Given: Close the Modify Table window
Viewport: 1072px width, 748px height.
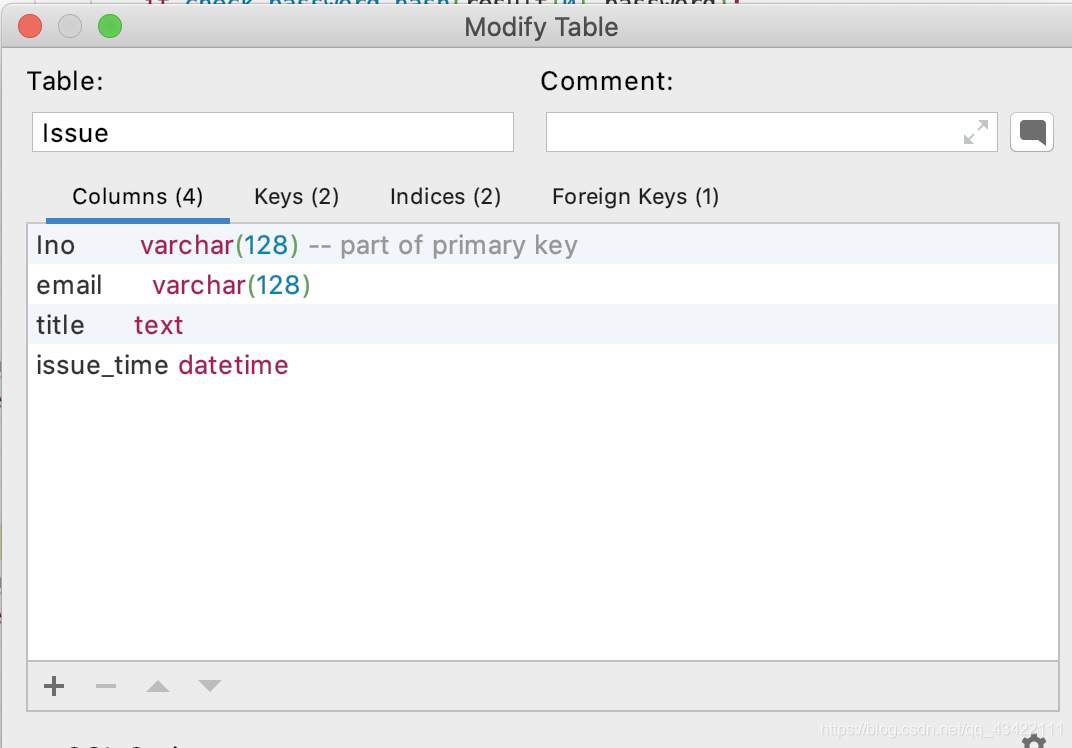Looking at the screenshot, I should click(30, 27).
